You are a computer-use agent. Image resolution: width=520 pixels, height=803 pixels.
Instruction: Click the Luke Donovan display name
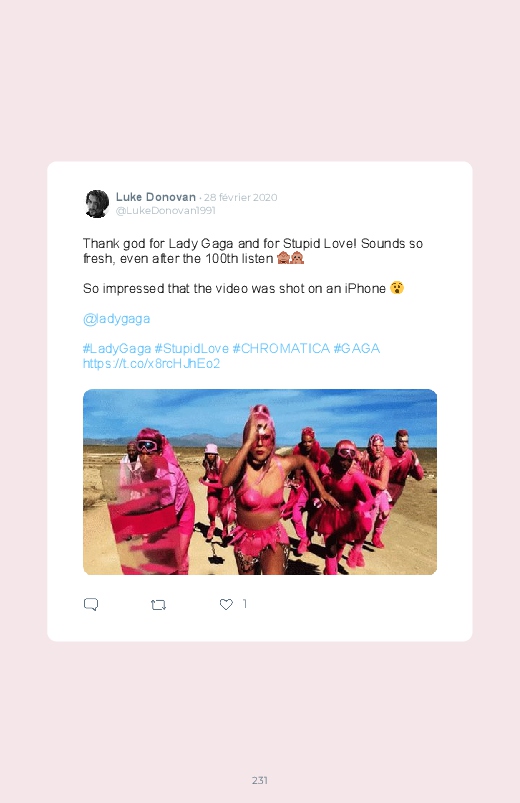click(156, 197)
